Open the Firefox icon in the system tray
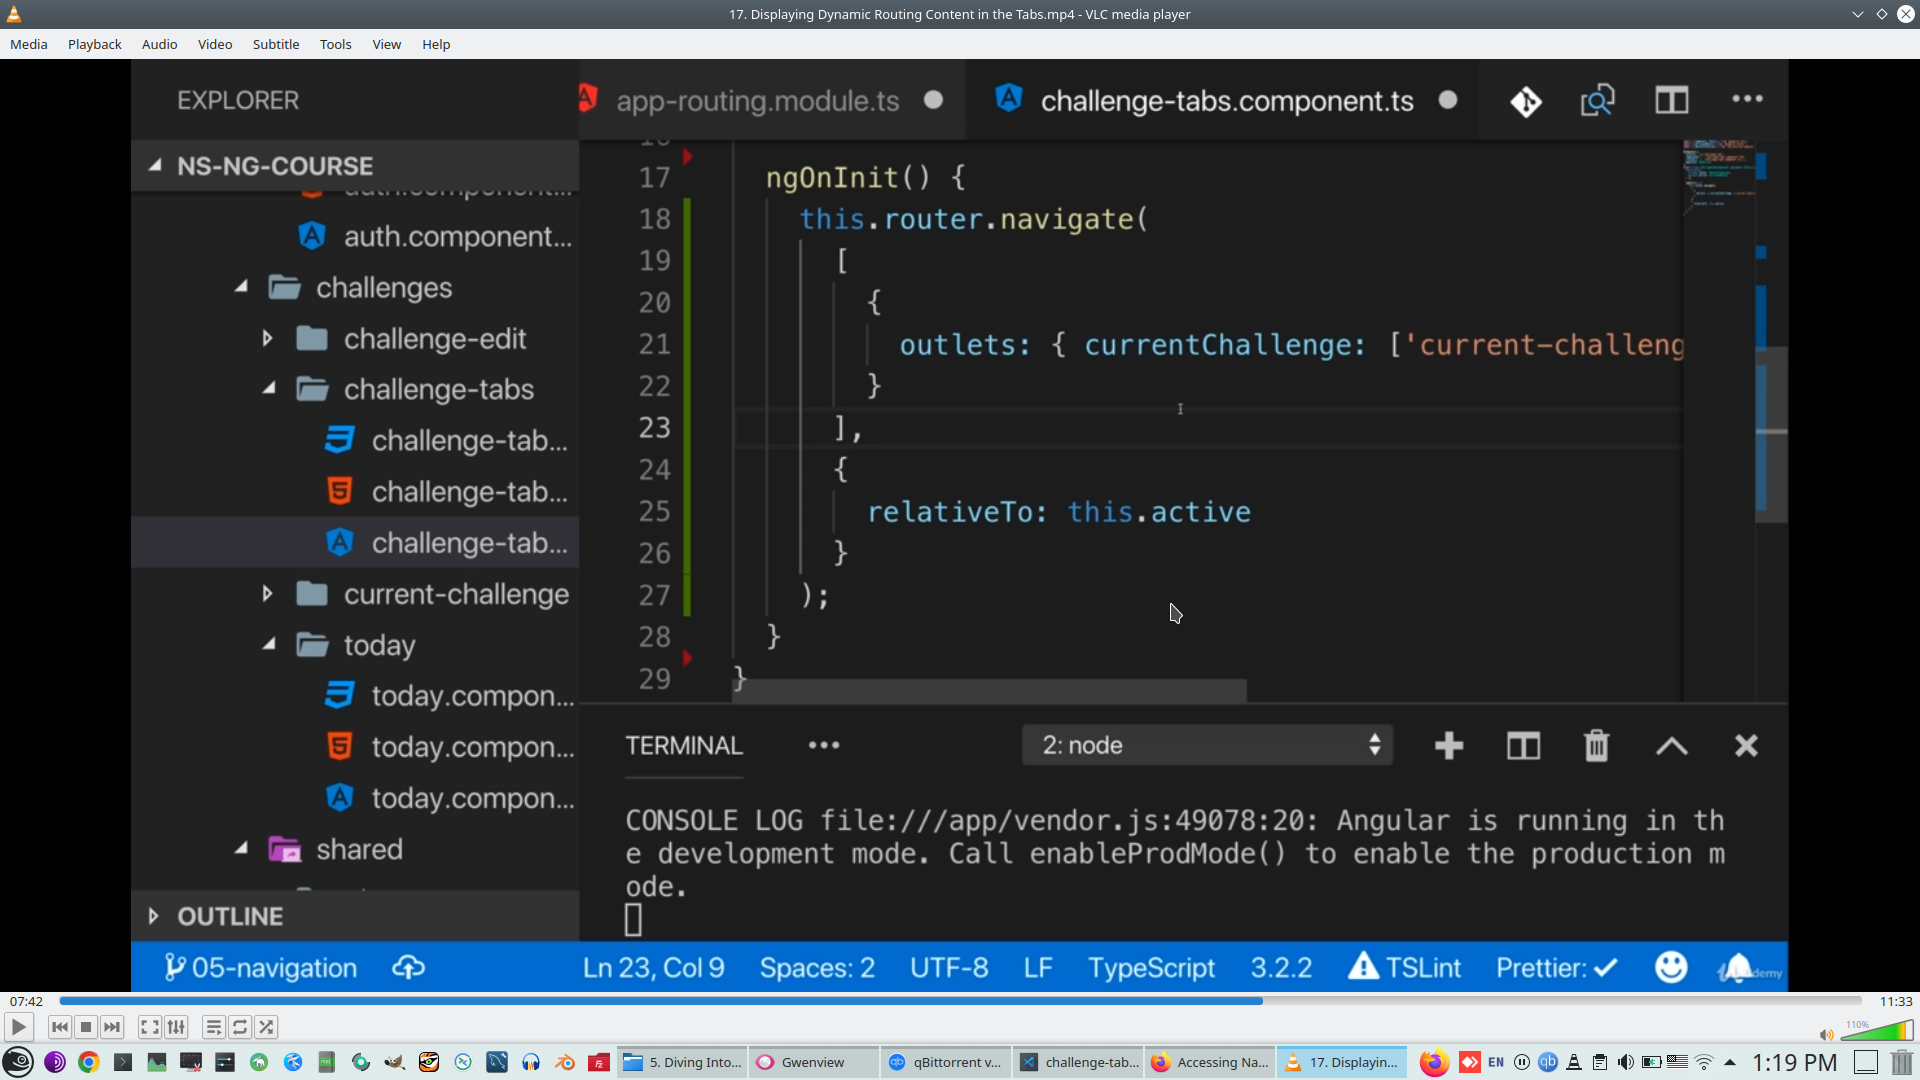 (1434, 1062)
